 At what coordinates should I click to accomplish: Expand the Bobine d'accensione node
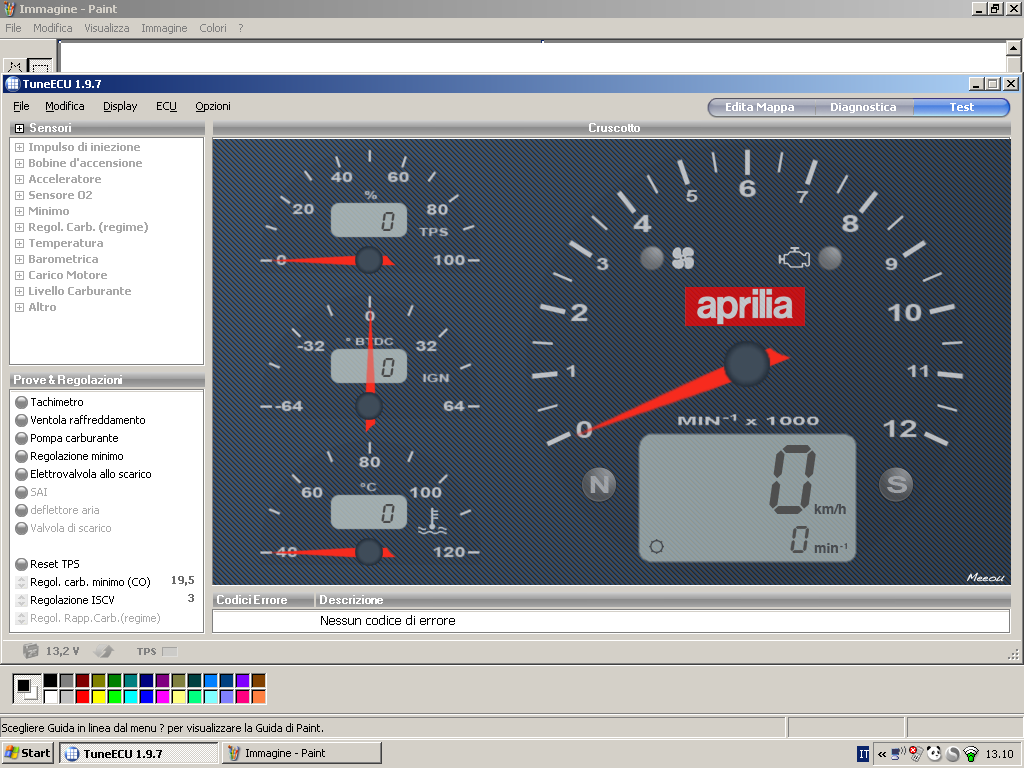pos(20,163)
